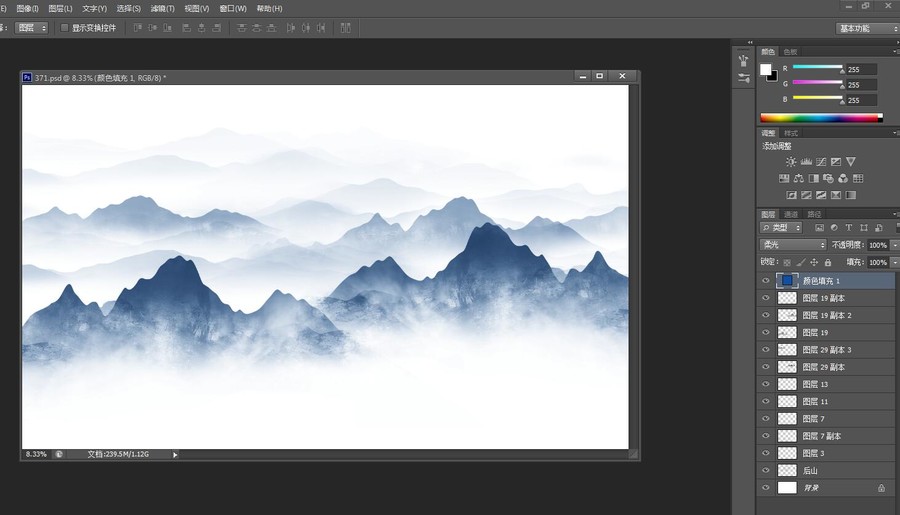
Task: Add a Color Balance adjustment
Action: pos(798,179)
